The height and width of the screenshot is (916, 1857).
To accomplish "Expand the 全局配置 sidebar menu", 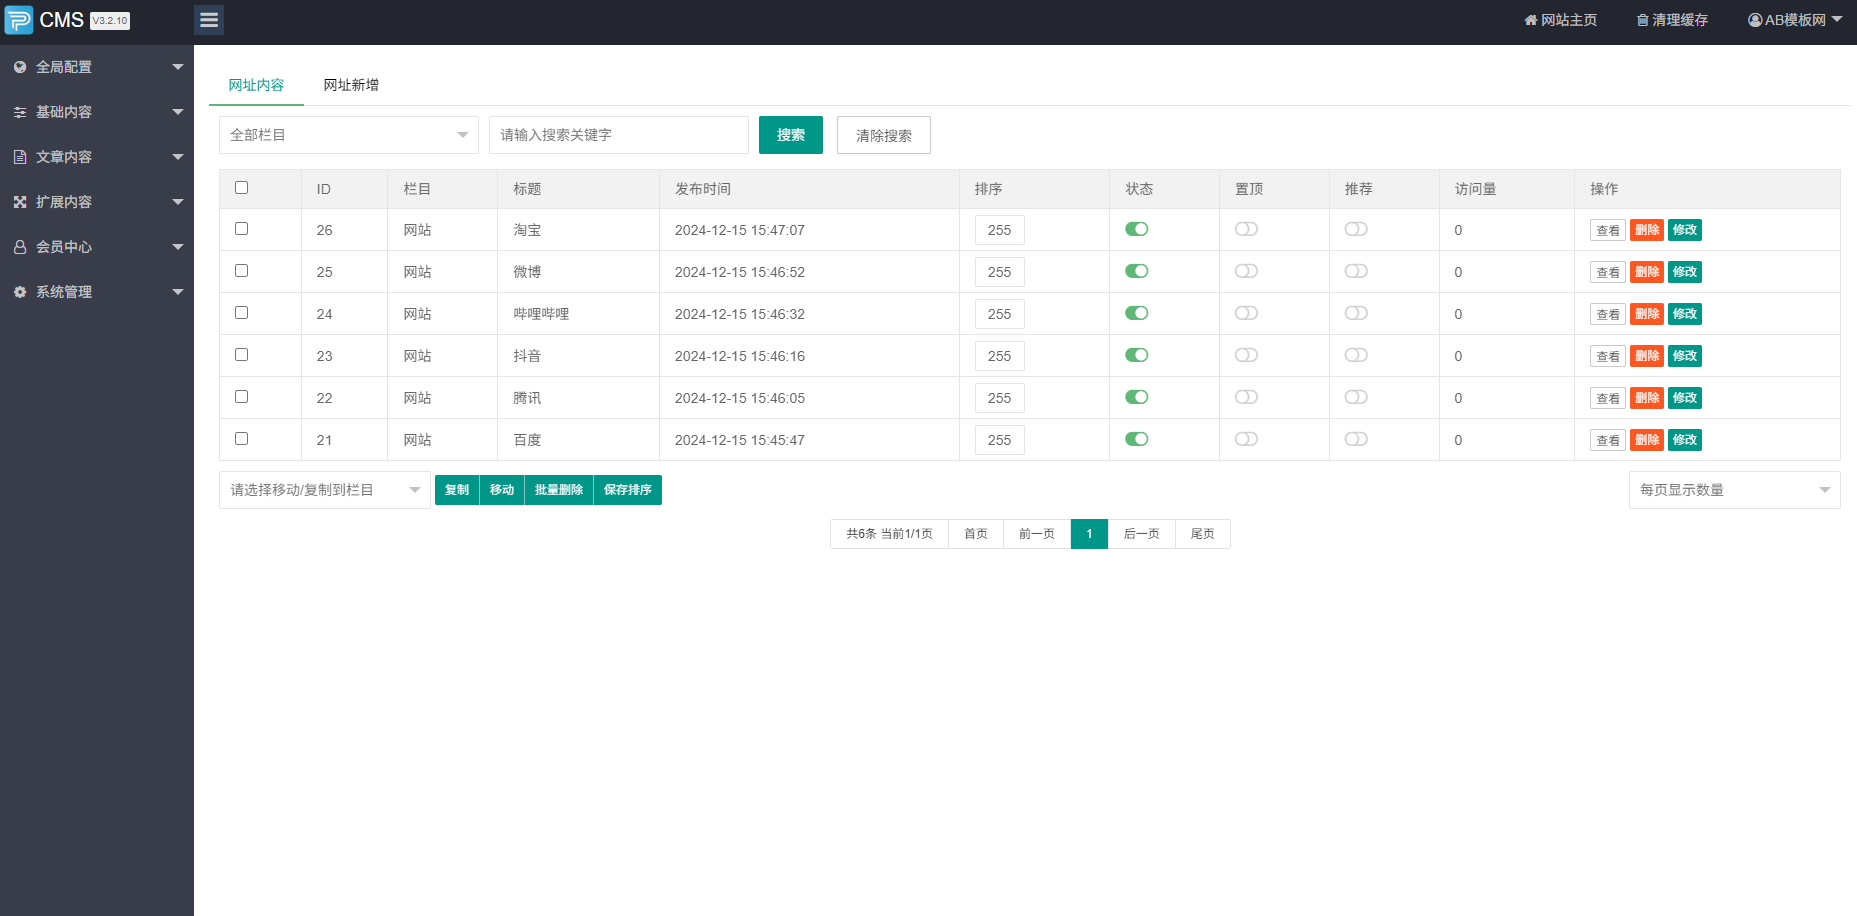I will (x=97, y=67).
